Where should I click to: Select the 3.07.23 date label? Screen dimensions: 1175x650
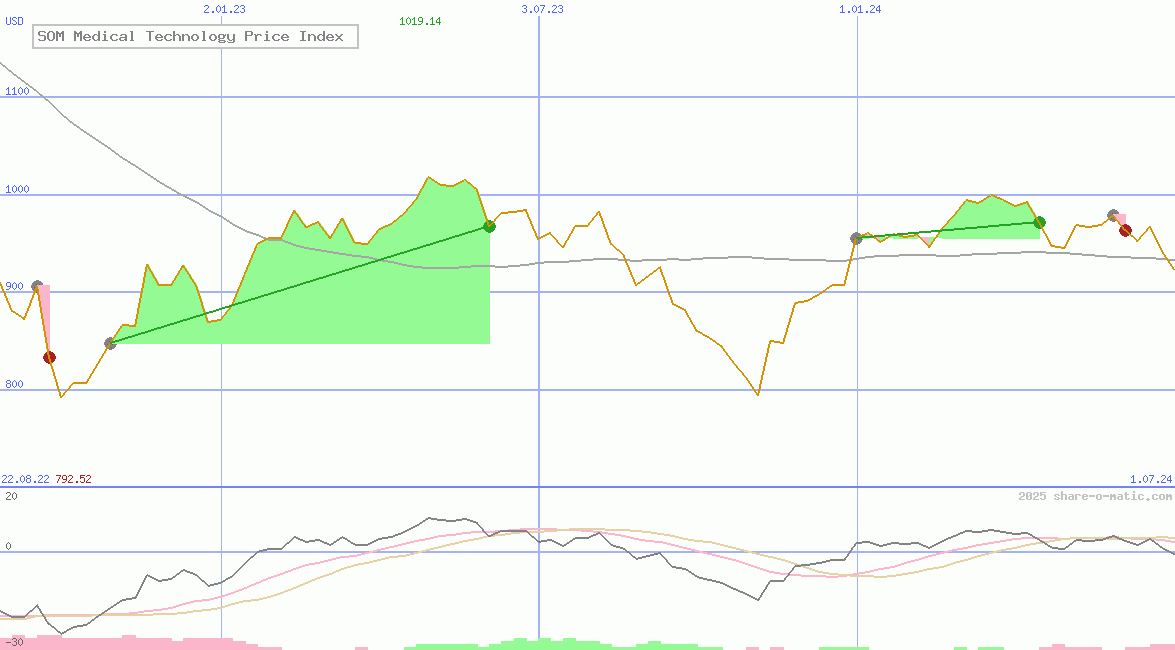coord(542,9)
